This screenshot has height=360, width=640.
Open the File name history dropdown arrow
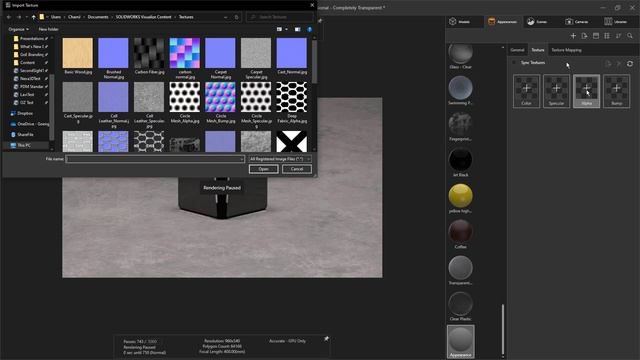242,159
